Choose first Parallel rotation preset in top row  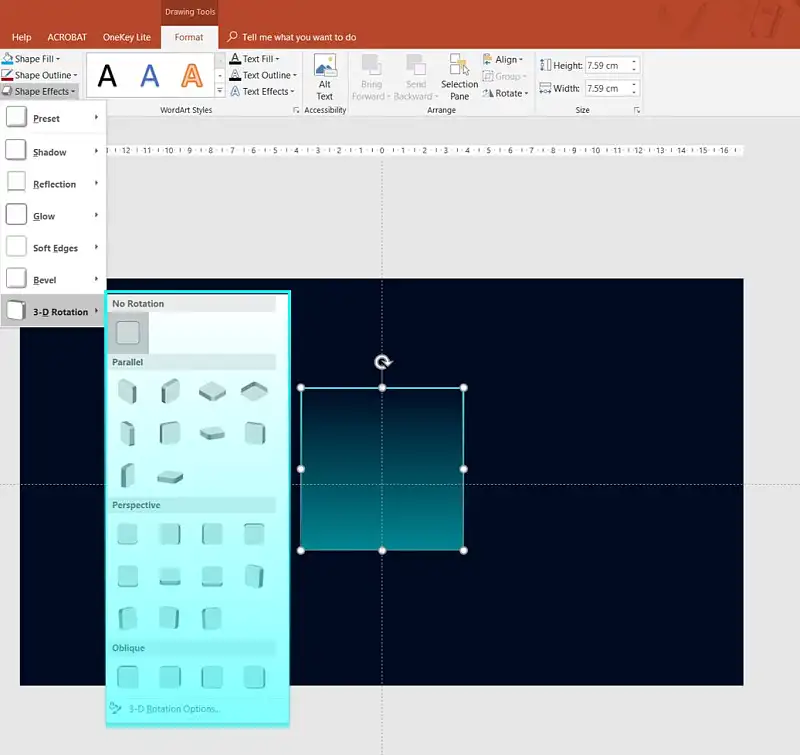point(128,391)
